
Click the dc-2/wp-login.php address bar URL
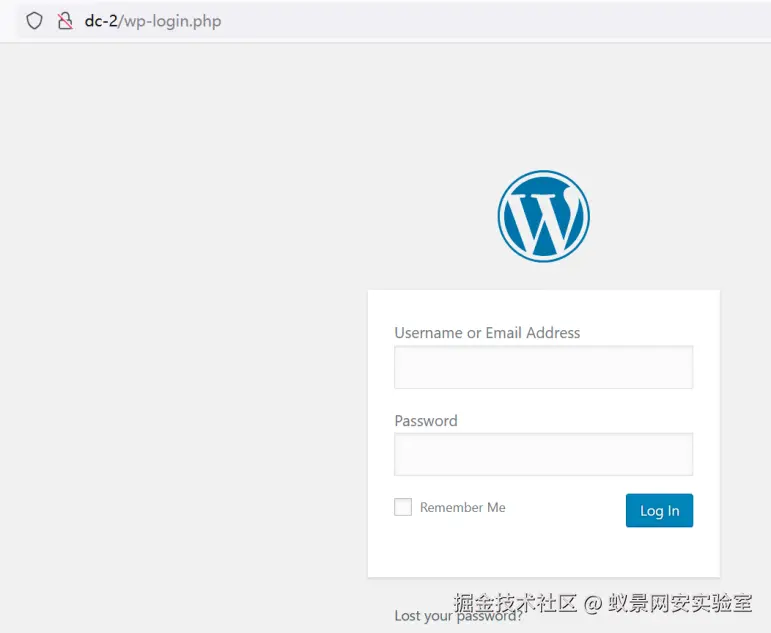point(153,21)
